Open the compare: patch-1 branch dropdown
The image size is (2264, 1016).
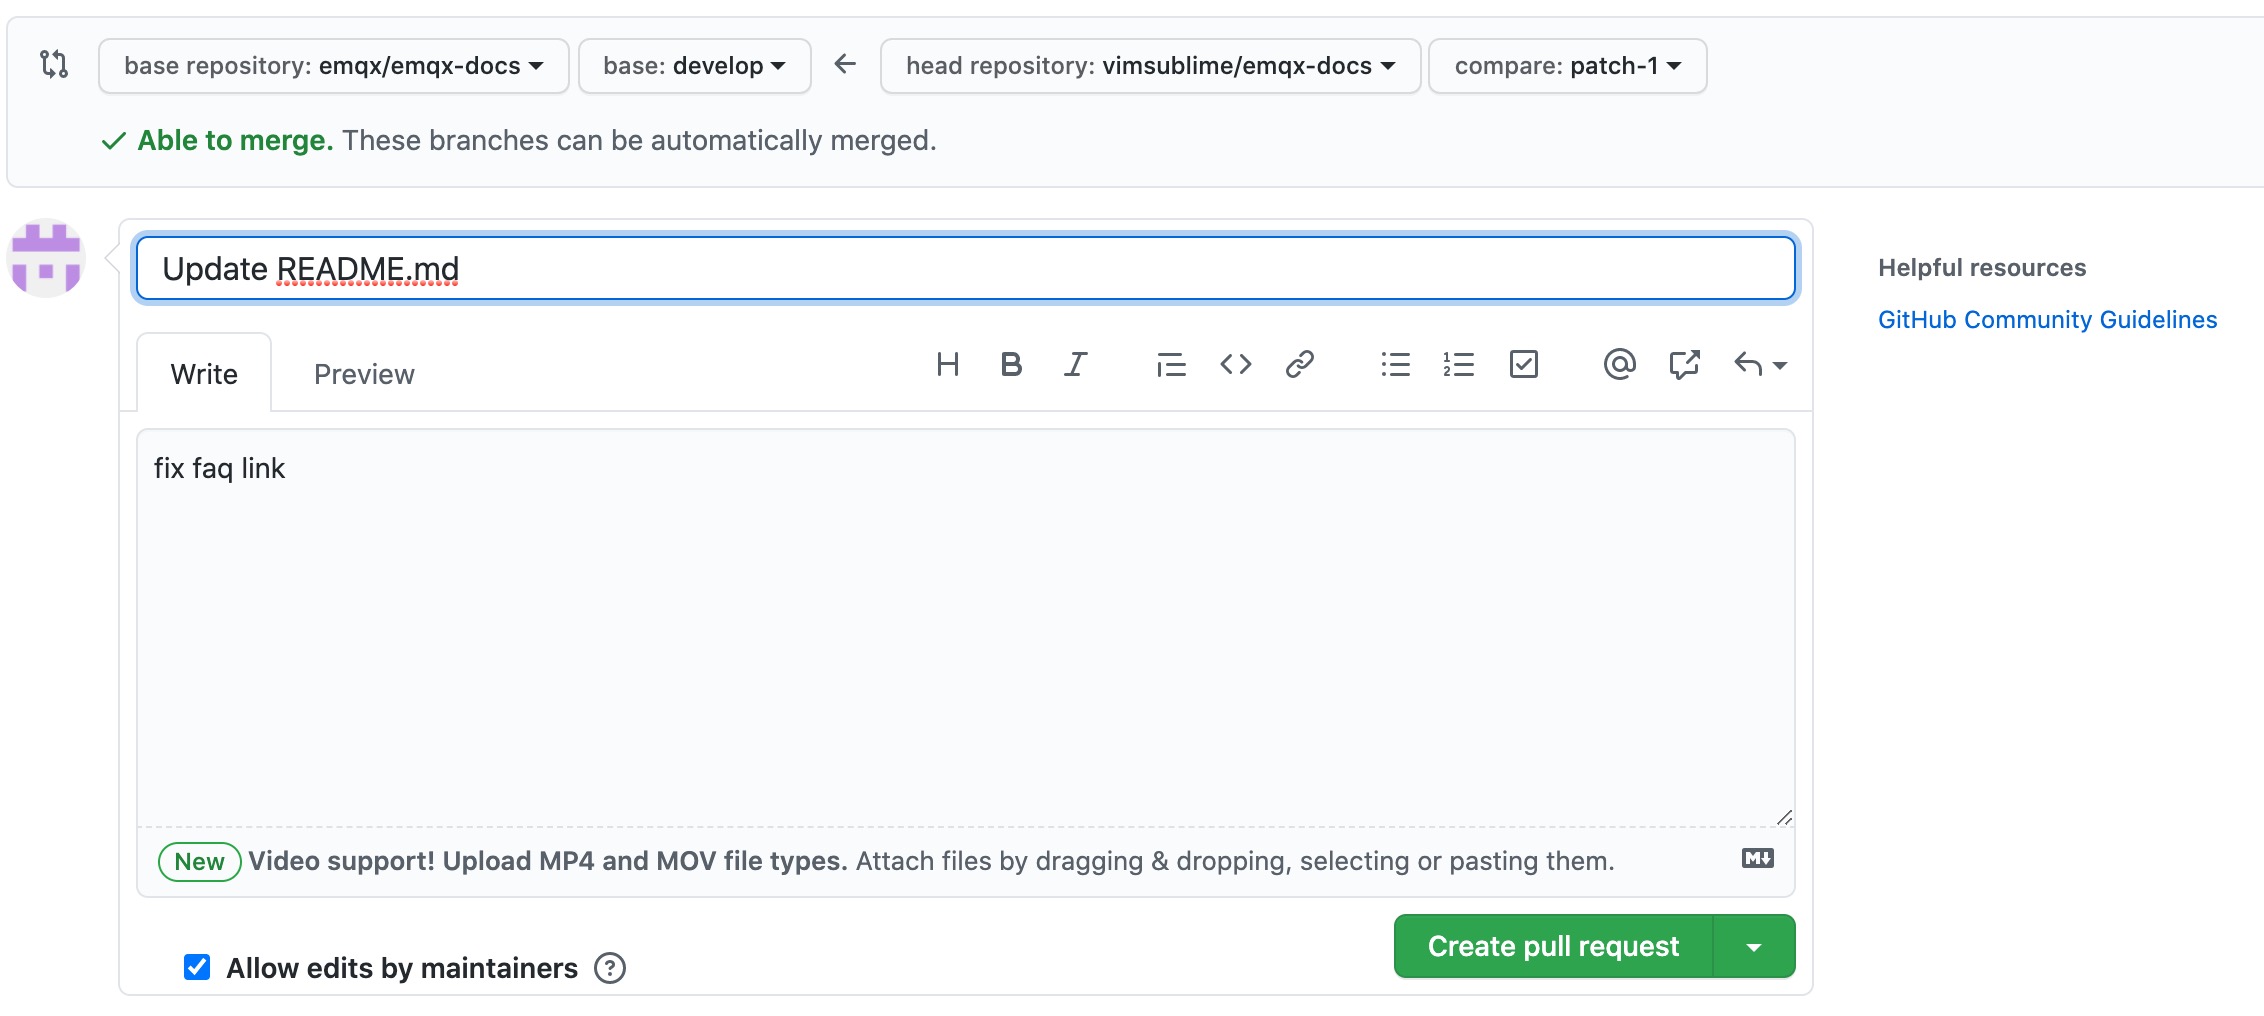click(x=1567, y=66)
